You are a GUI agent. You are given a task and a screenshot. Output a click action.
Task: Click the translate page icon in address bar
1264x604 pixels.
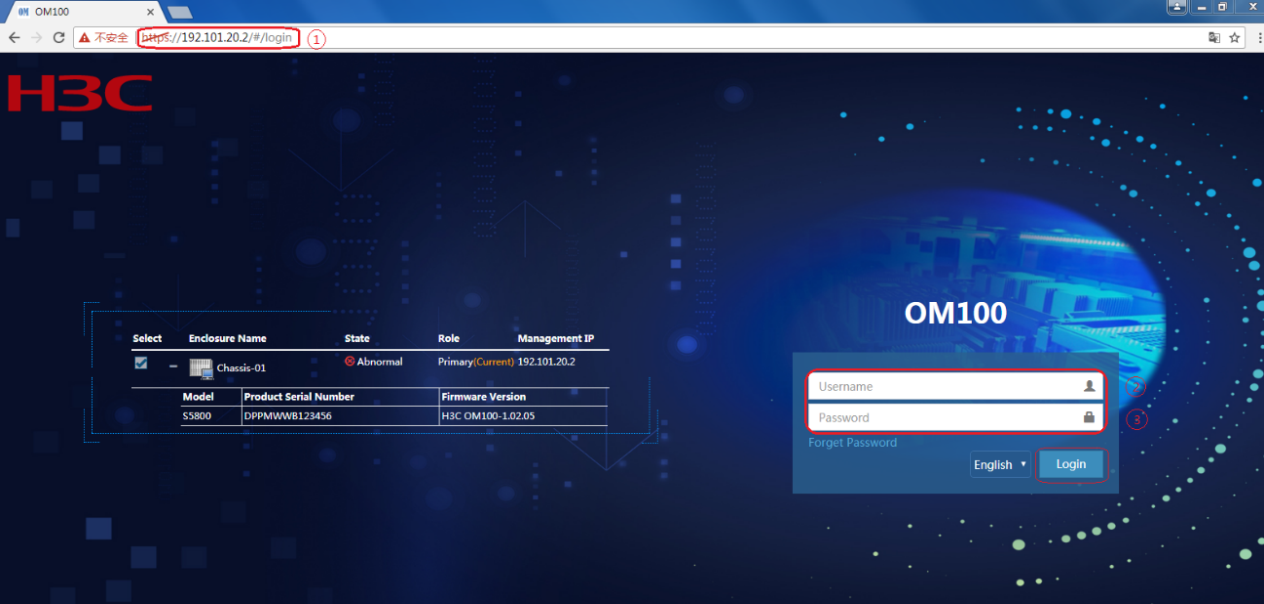[1214, 37]
